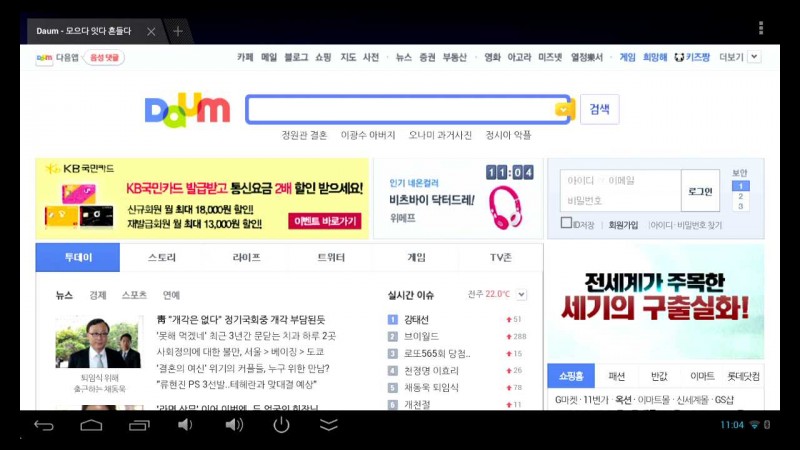800x450 pixels.
Task: Select the 이마트 shopping tab
Action: [702, 377]
